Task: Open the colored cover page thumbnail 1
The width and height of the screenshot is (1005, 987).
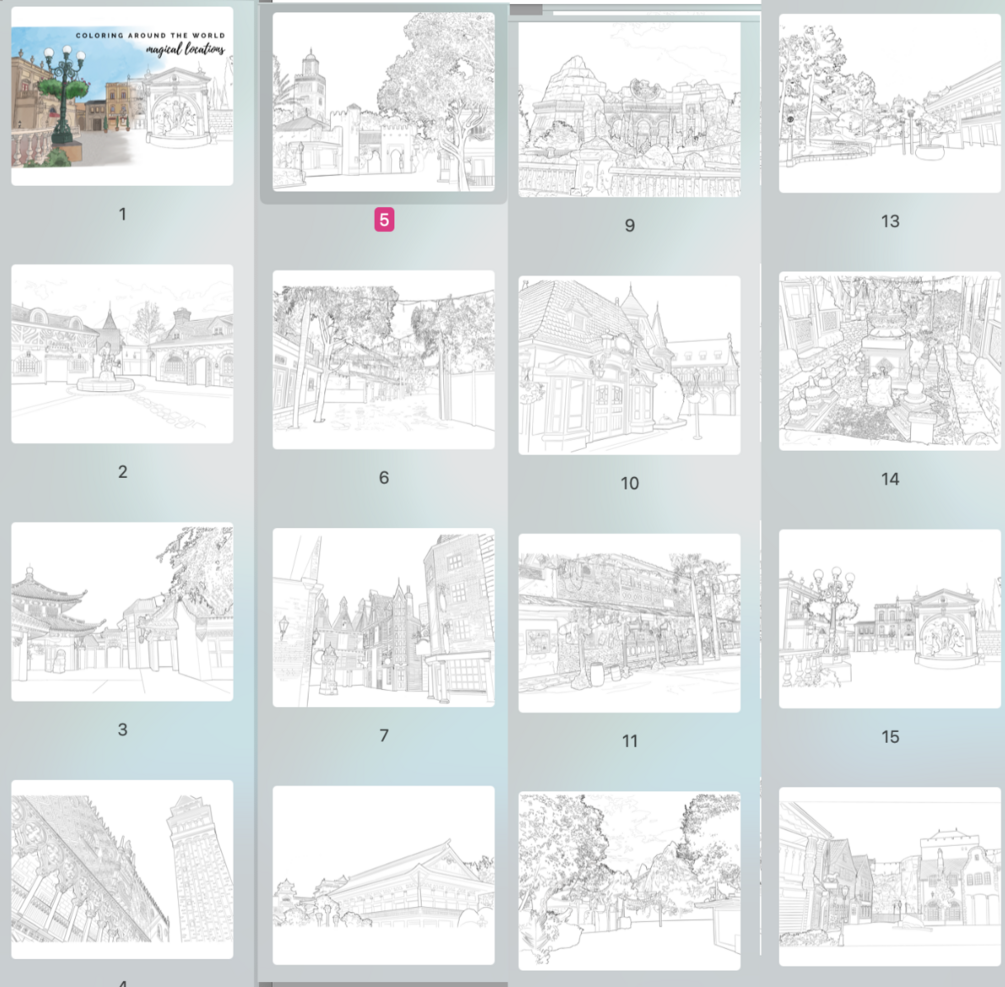Action: pos(122,96)
